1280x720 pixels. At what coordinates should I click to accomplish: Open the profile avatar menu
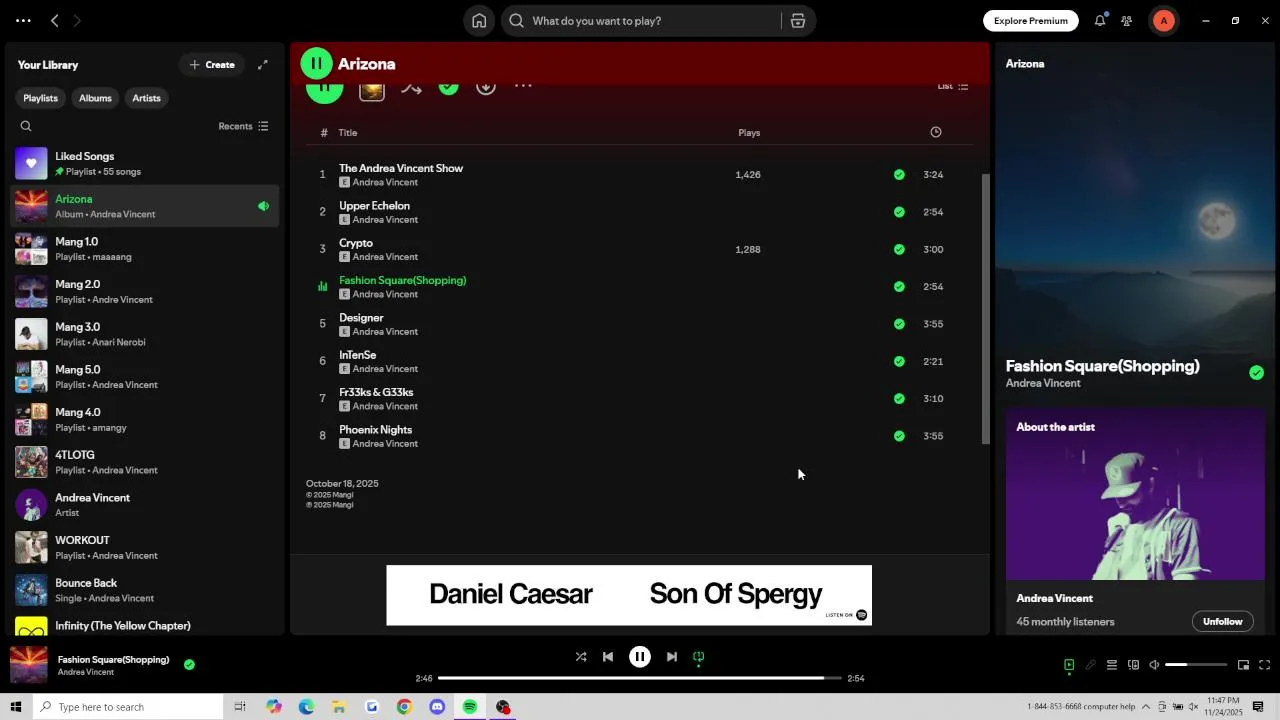(x=1163, y=20)
